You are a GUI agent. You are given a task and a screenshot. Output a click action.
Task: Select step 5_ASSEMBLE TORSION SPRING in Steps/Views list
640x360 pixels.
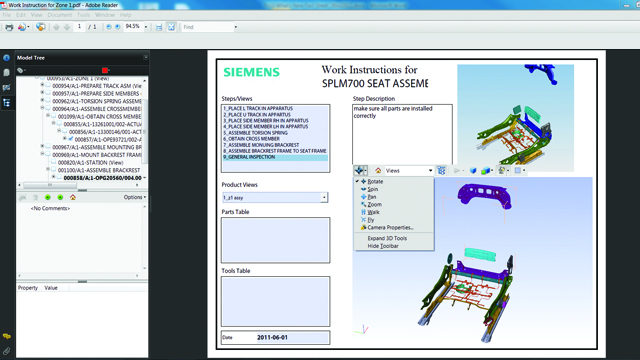pyautogui.click(x=256, y=133)
